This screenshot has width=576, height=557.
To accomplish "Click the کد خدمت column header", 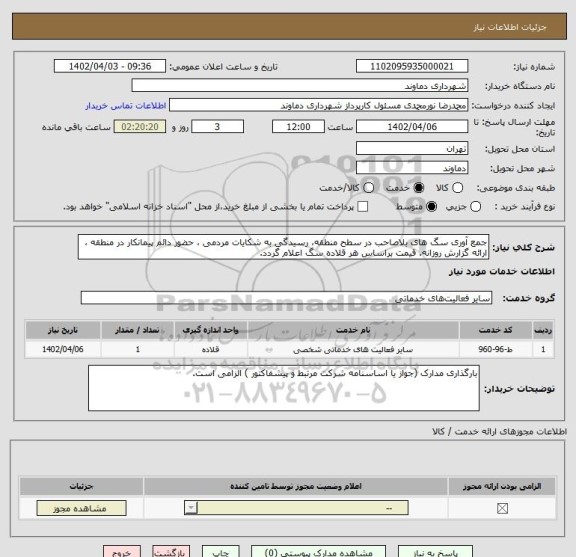I will point(496,330).
